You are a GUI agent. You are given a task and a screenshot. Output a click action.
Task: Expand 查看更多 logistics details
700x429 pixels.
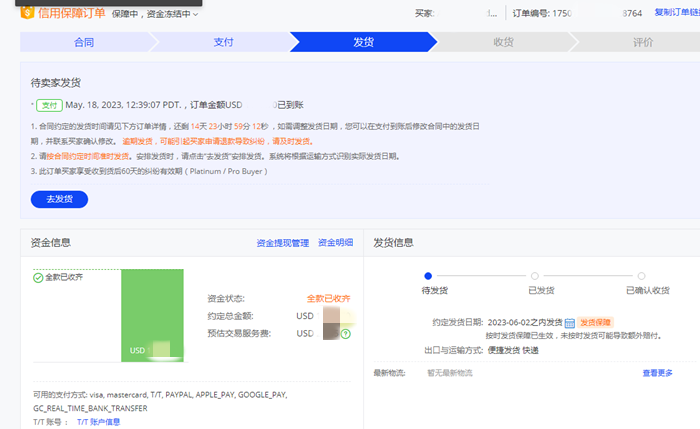click(x=657, y=373)
